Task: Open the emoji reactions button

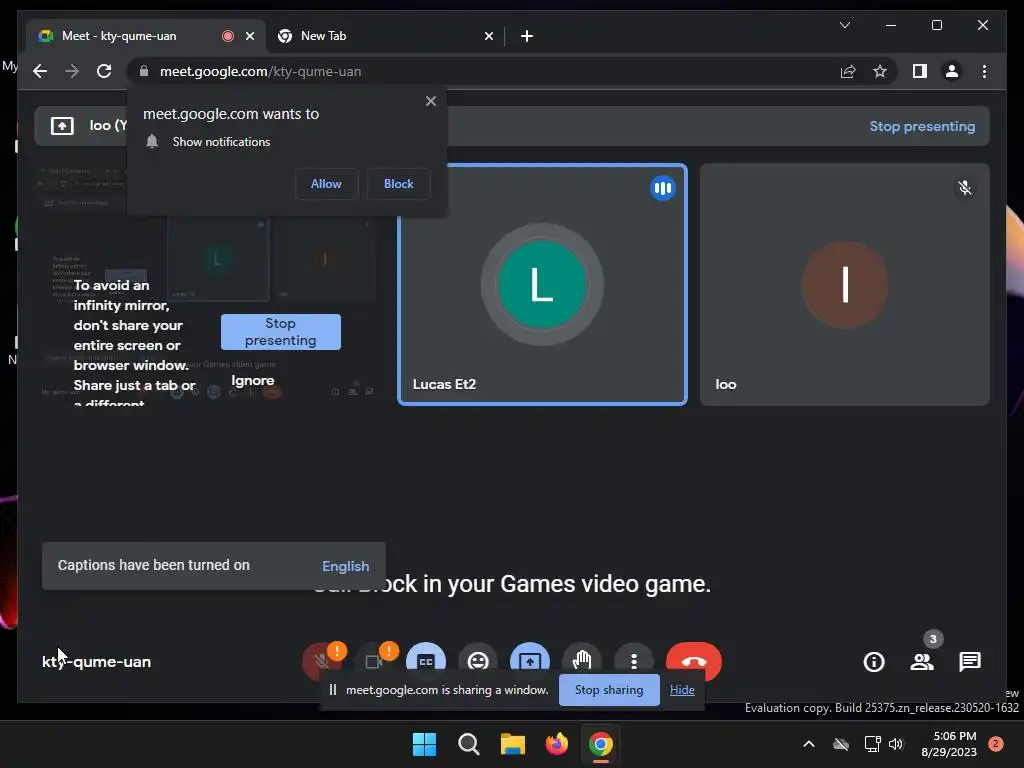Action: [x=478, y=660]
